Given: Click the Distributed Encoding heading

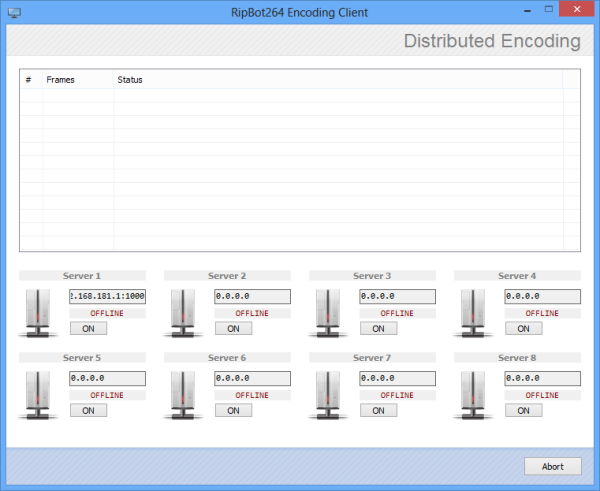Looking at the screenshot, I should tap(492, 41).
